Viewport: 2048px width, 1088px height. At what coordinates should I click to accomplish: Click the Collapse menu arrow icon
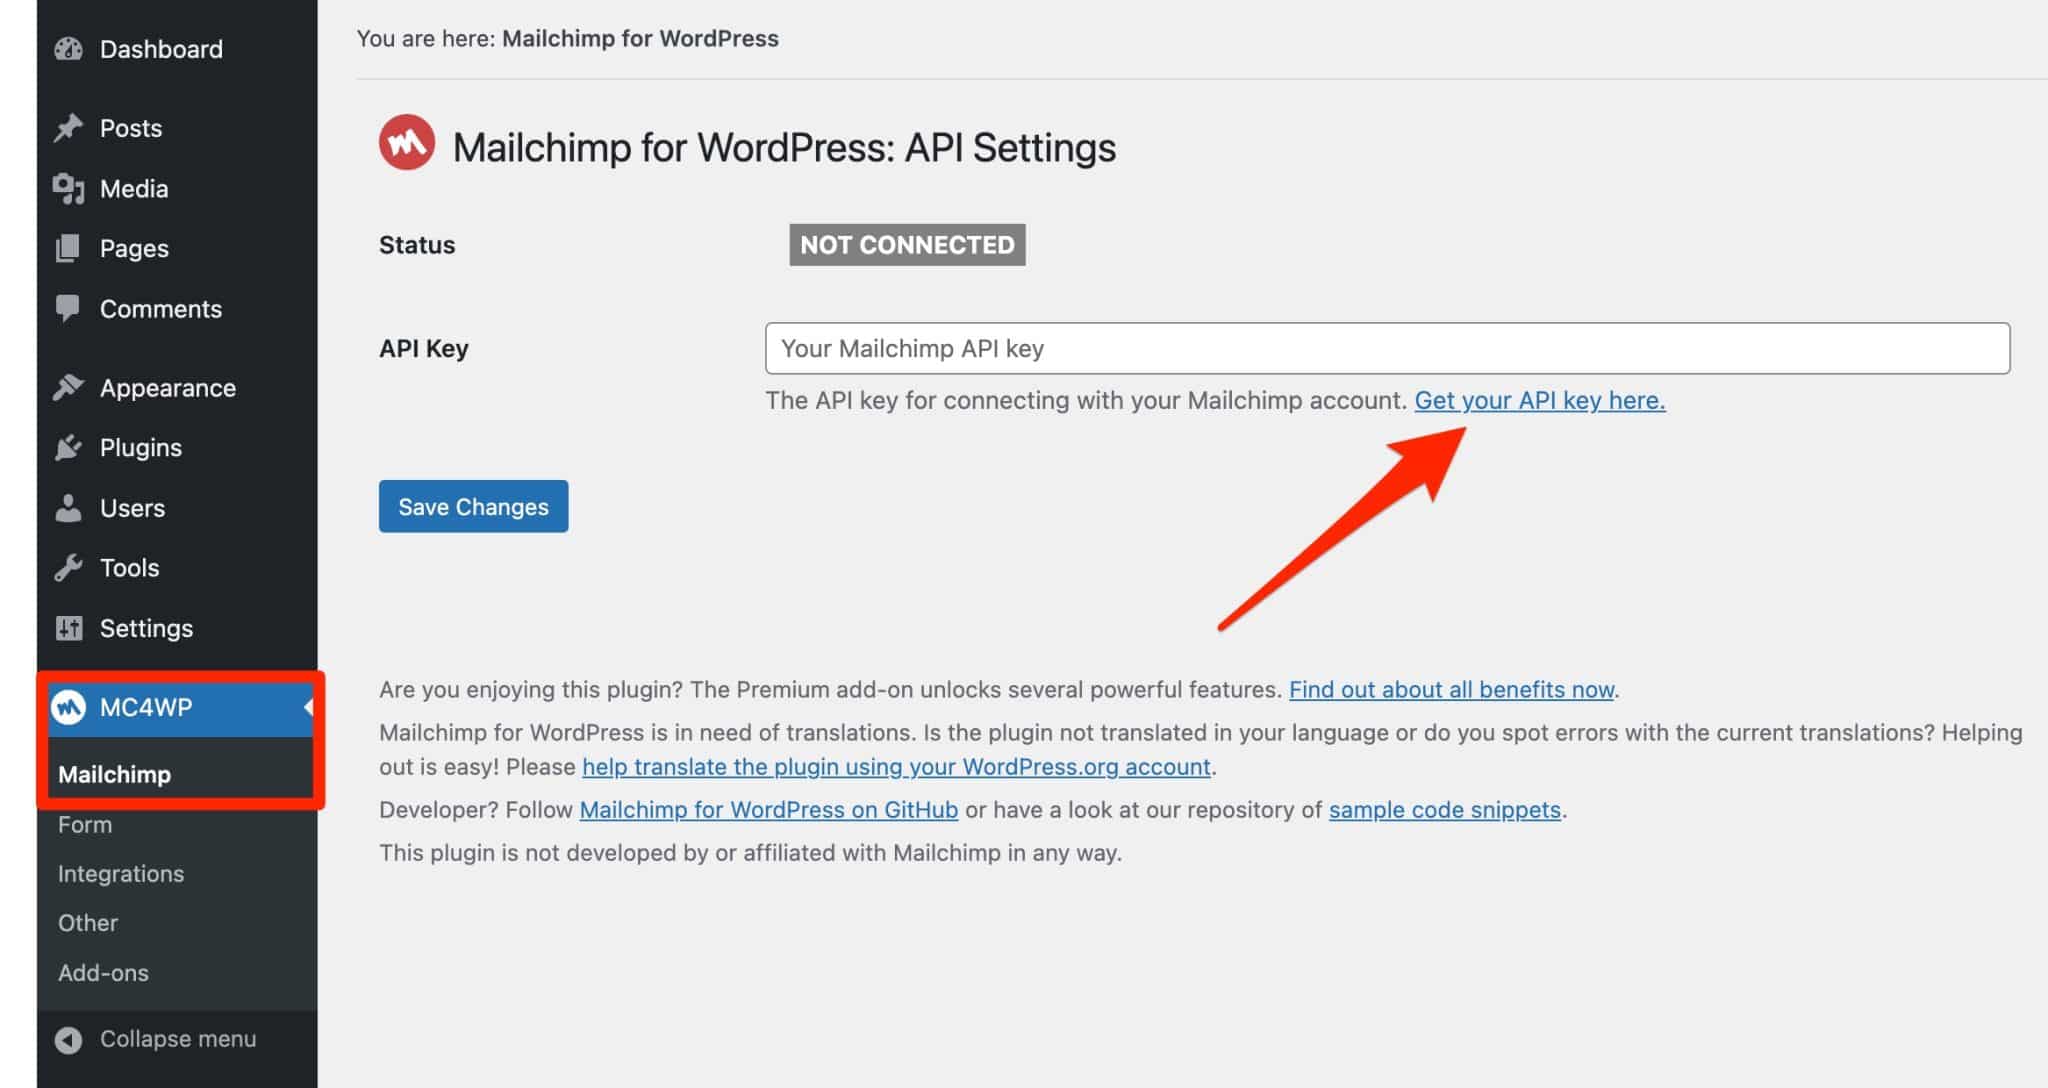pos(68,1040)
